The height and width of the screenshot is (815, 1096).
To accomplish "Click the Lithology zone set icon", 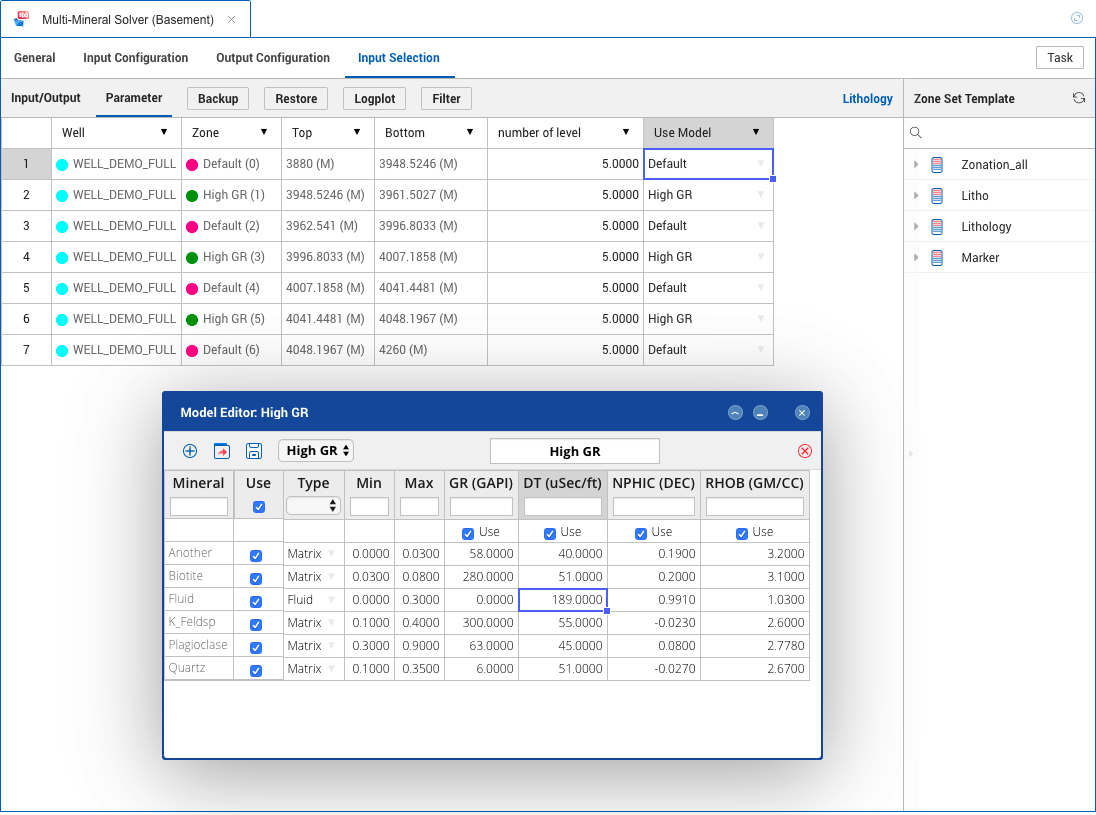I will pos(937,226).
